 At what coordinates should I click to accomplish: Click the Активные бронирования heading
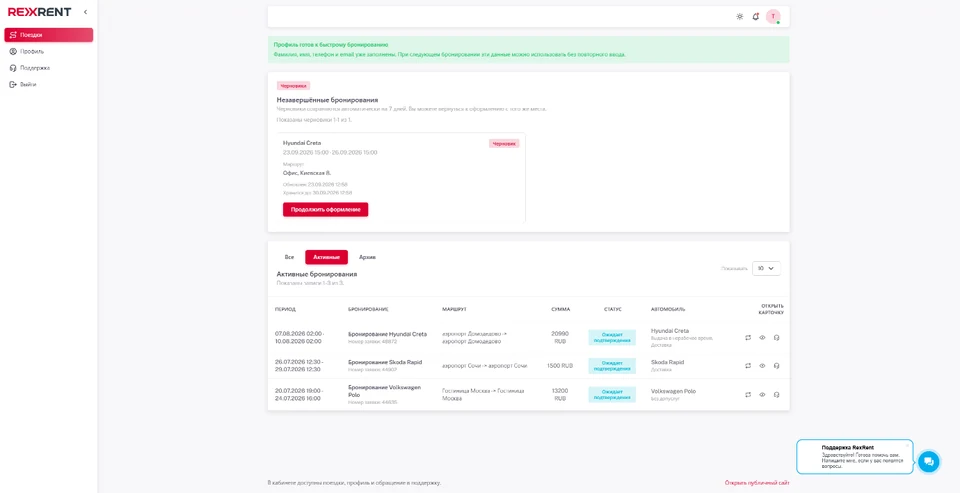coord(317,274)
